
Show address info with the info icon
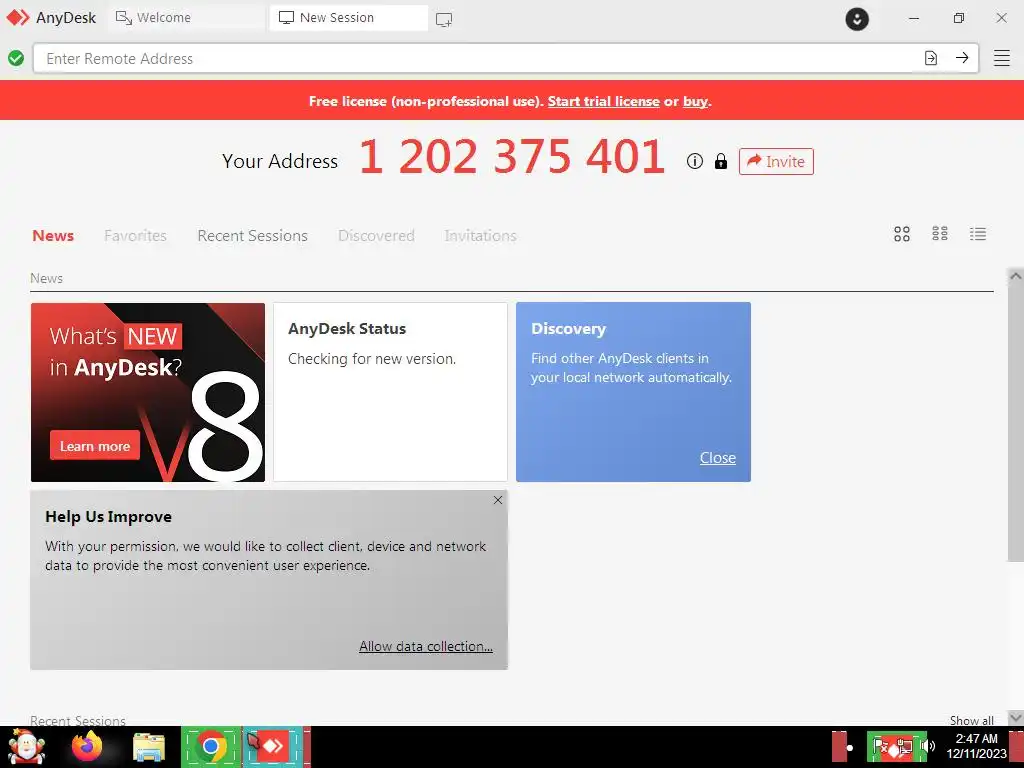(x=695, y=161)
